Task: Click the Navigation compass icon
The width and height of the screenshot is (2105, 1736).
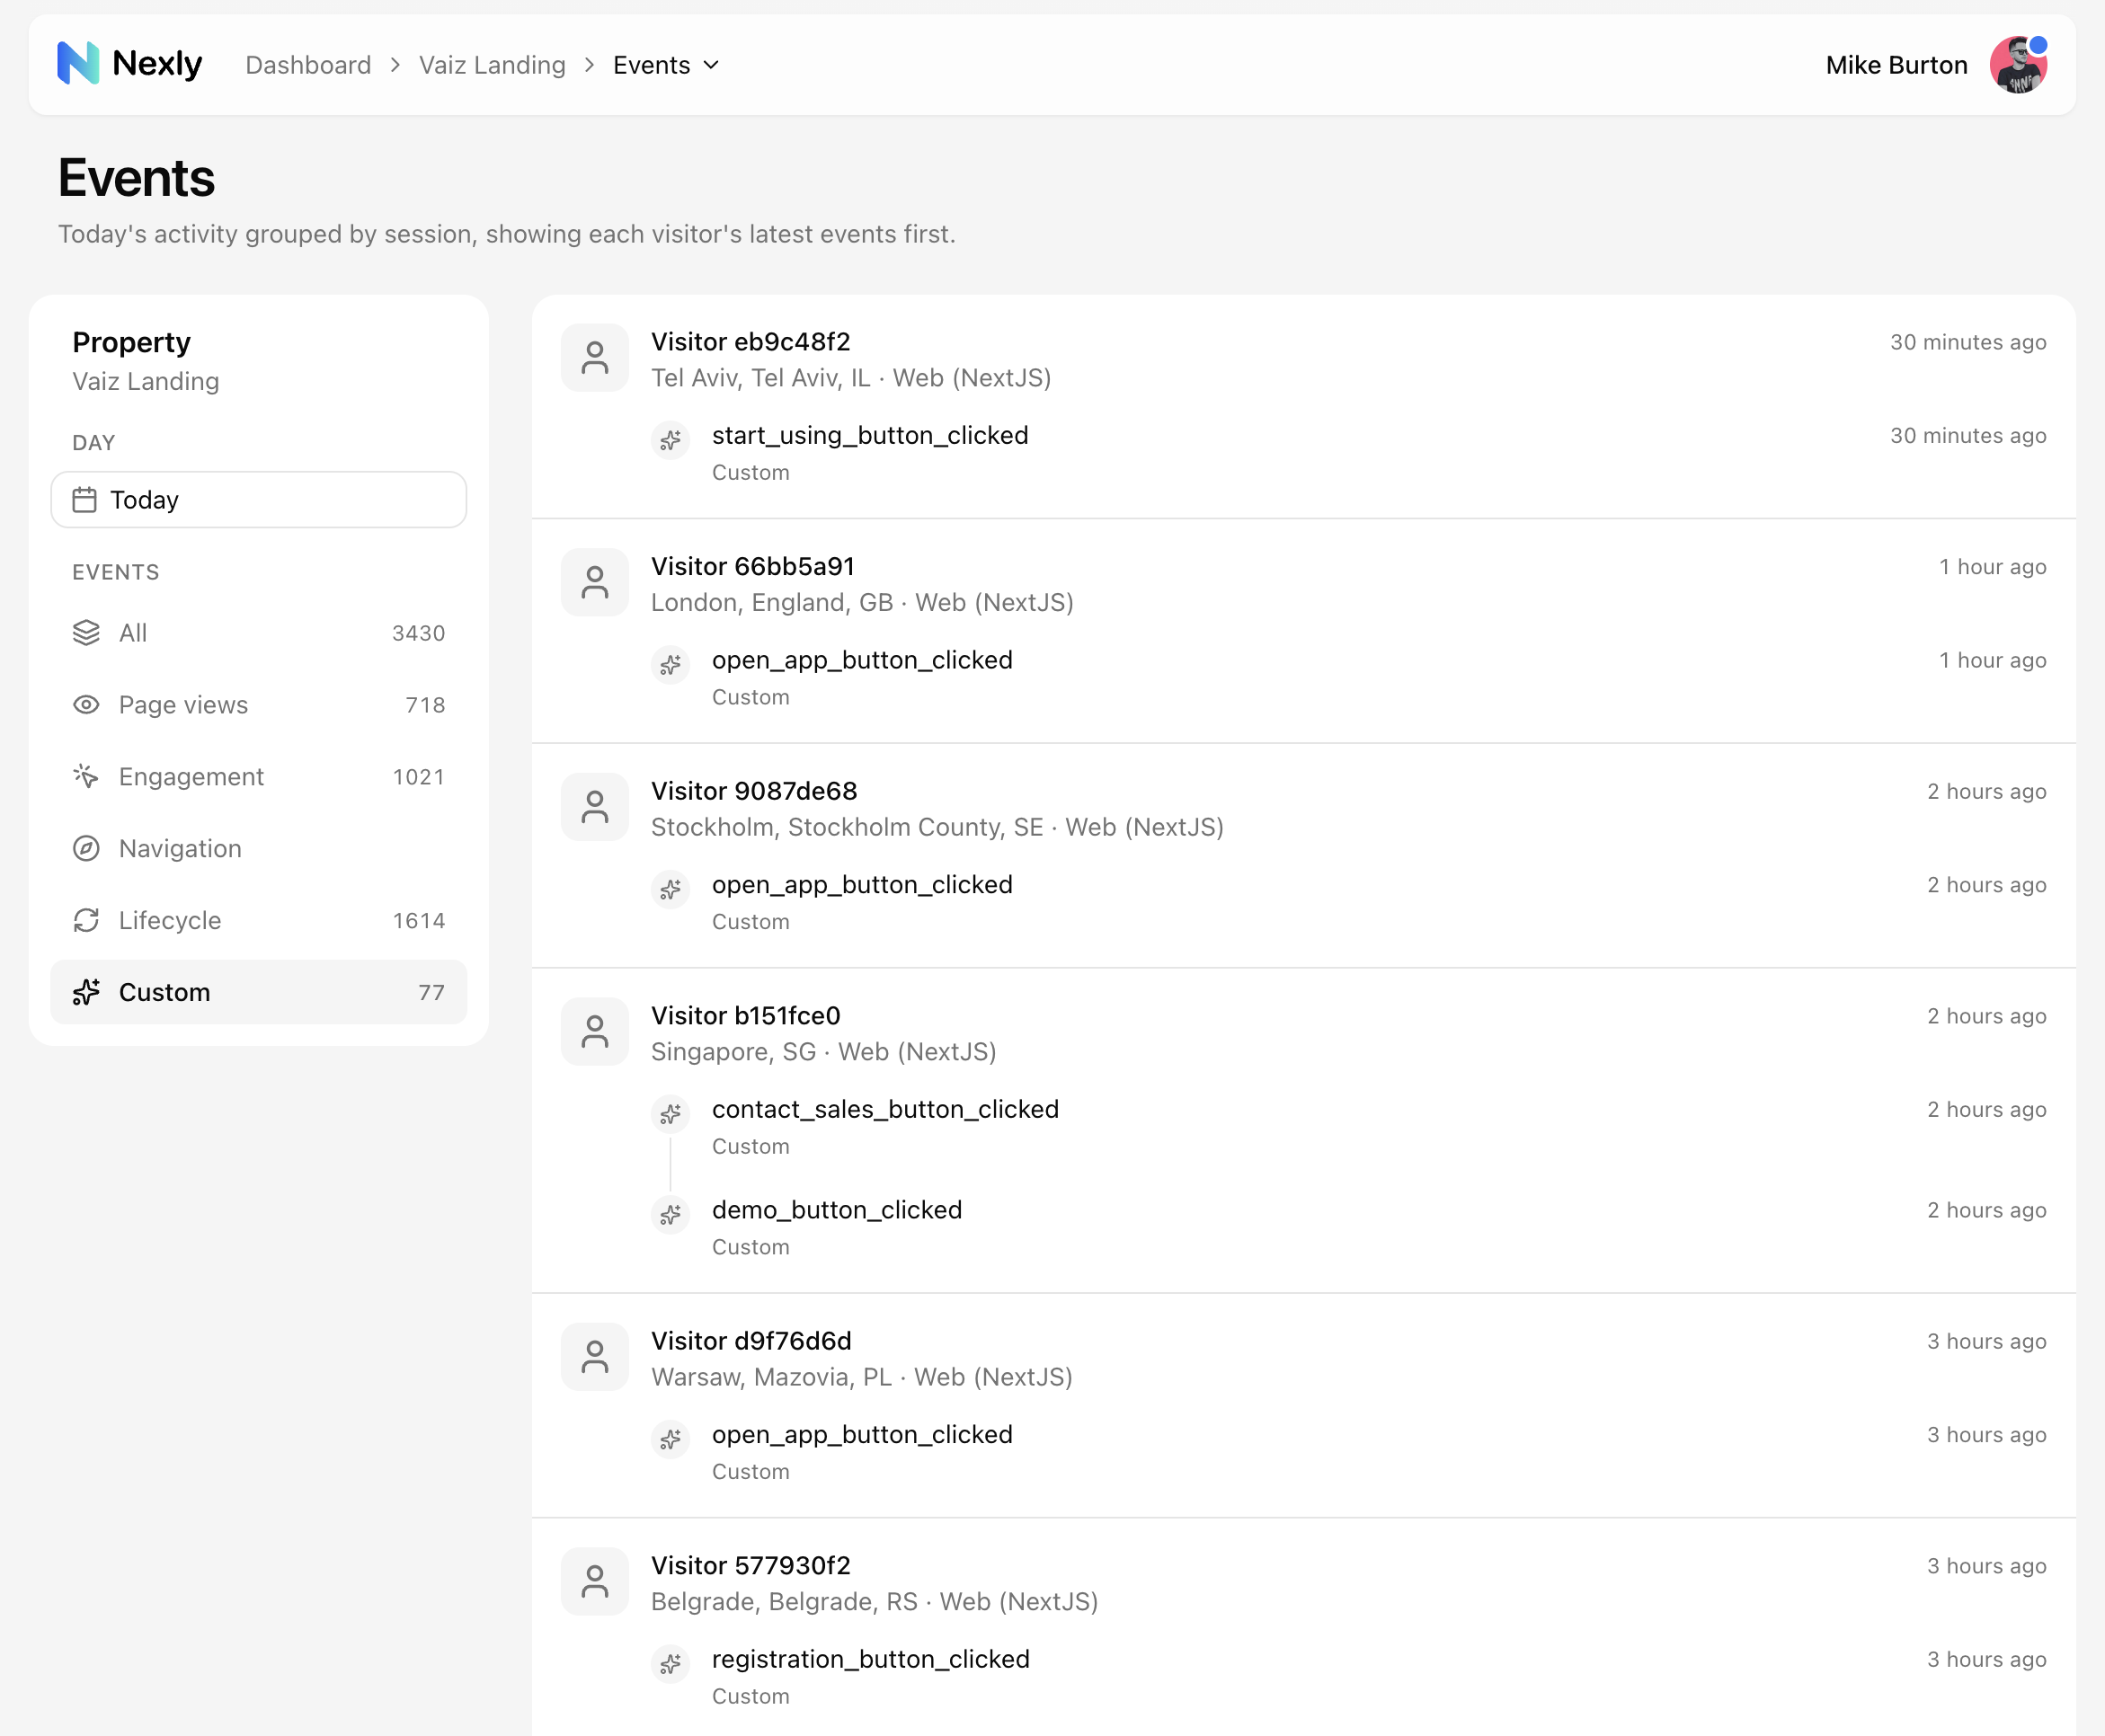Action: 86,849
